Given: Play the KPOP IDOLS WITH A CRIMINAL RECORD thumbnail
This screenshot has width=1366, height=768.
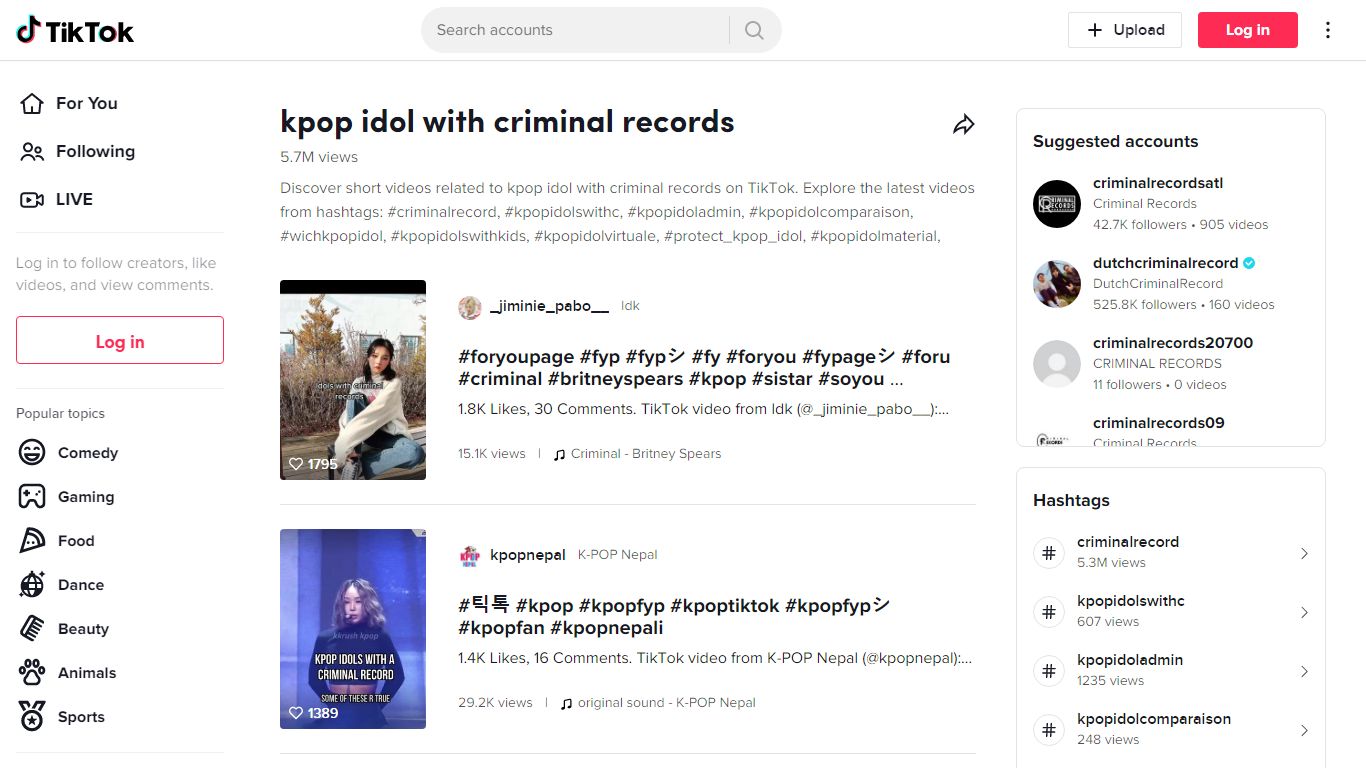Looking at the screenshot, I should point(353,629).
